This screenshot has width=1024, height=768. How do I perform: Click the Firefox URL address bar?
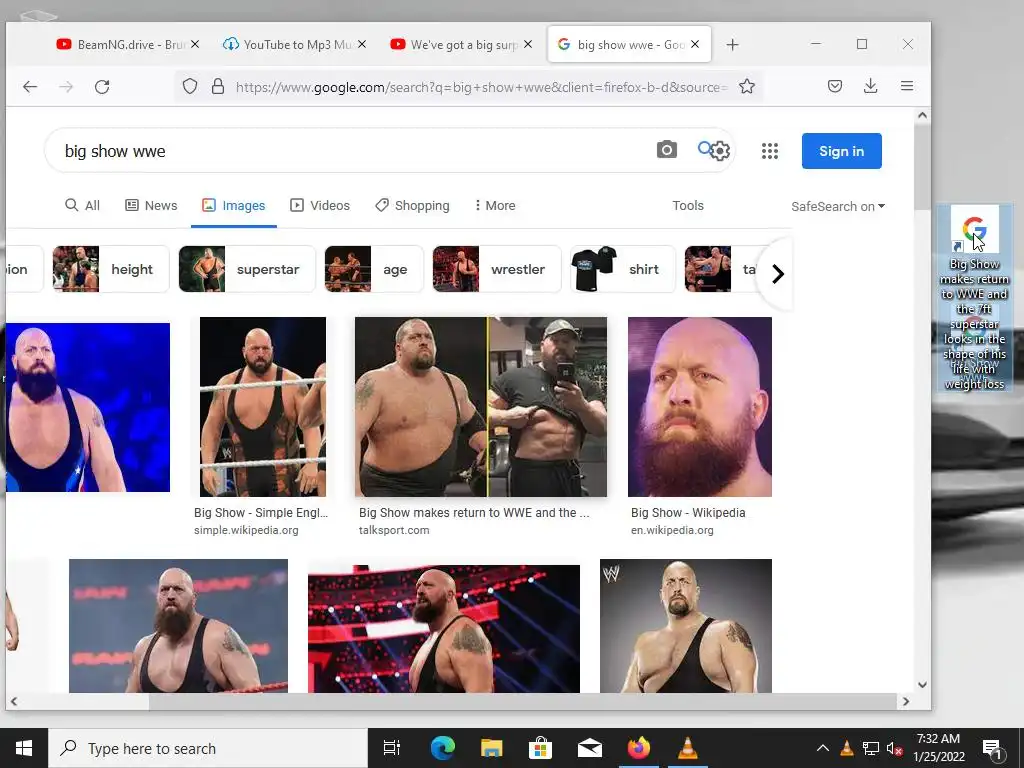[x=481, y=86]
